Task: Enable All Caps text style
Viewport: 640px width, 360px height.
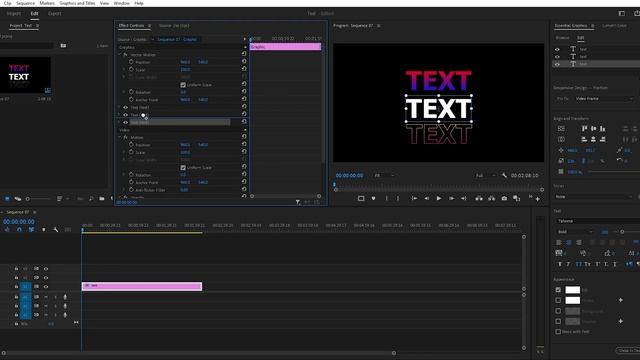Action: click(578, 264)
